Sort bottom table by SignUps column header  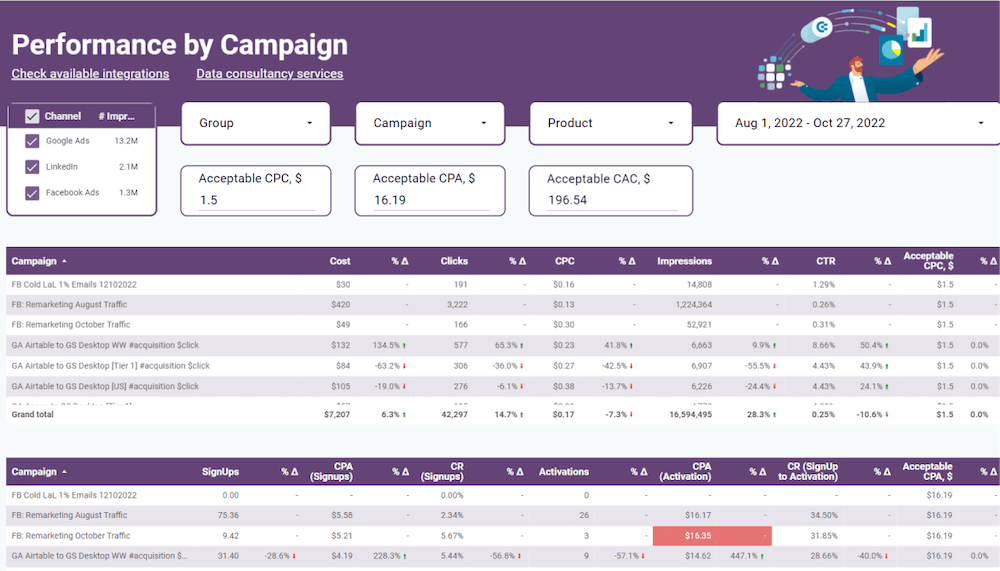pyautogui.click(x=219, y=471)
